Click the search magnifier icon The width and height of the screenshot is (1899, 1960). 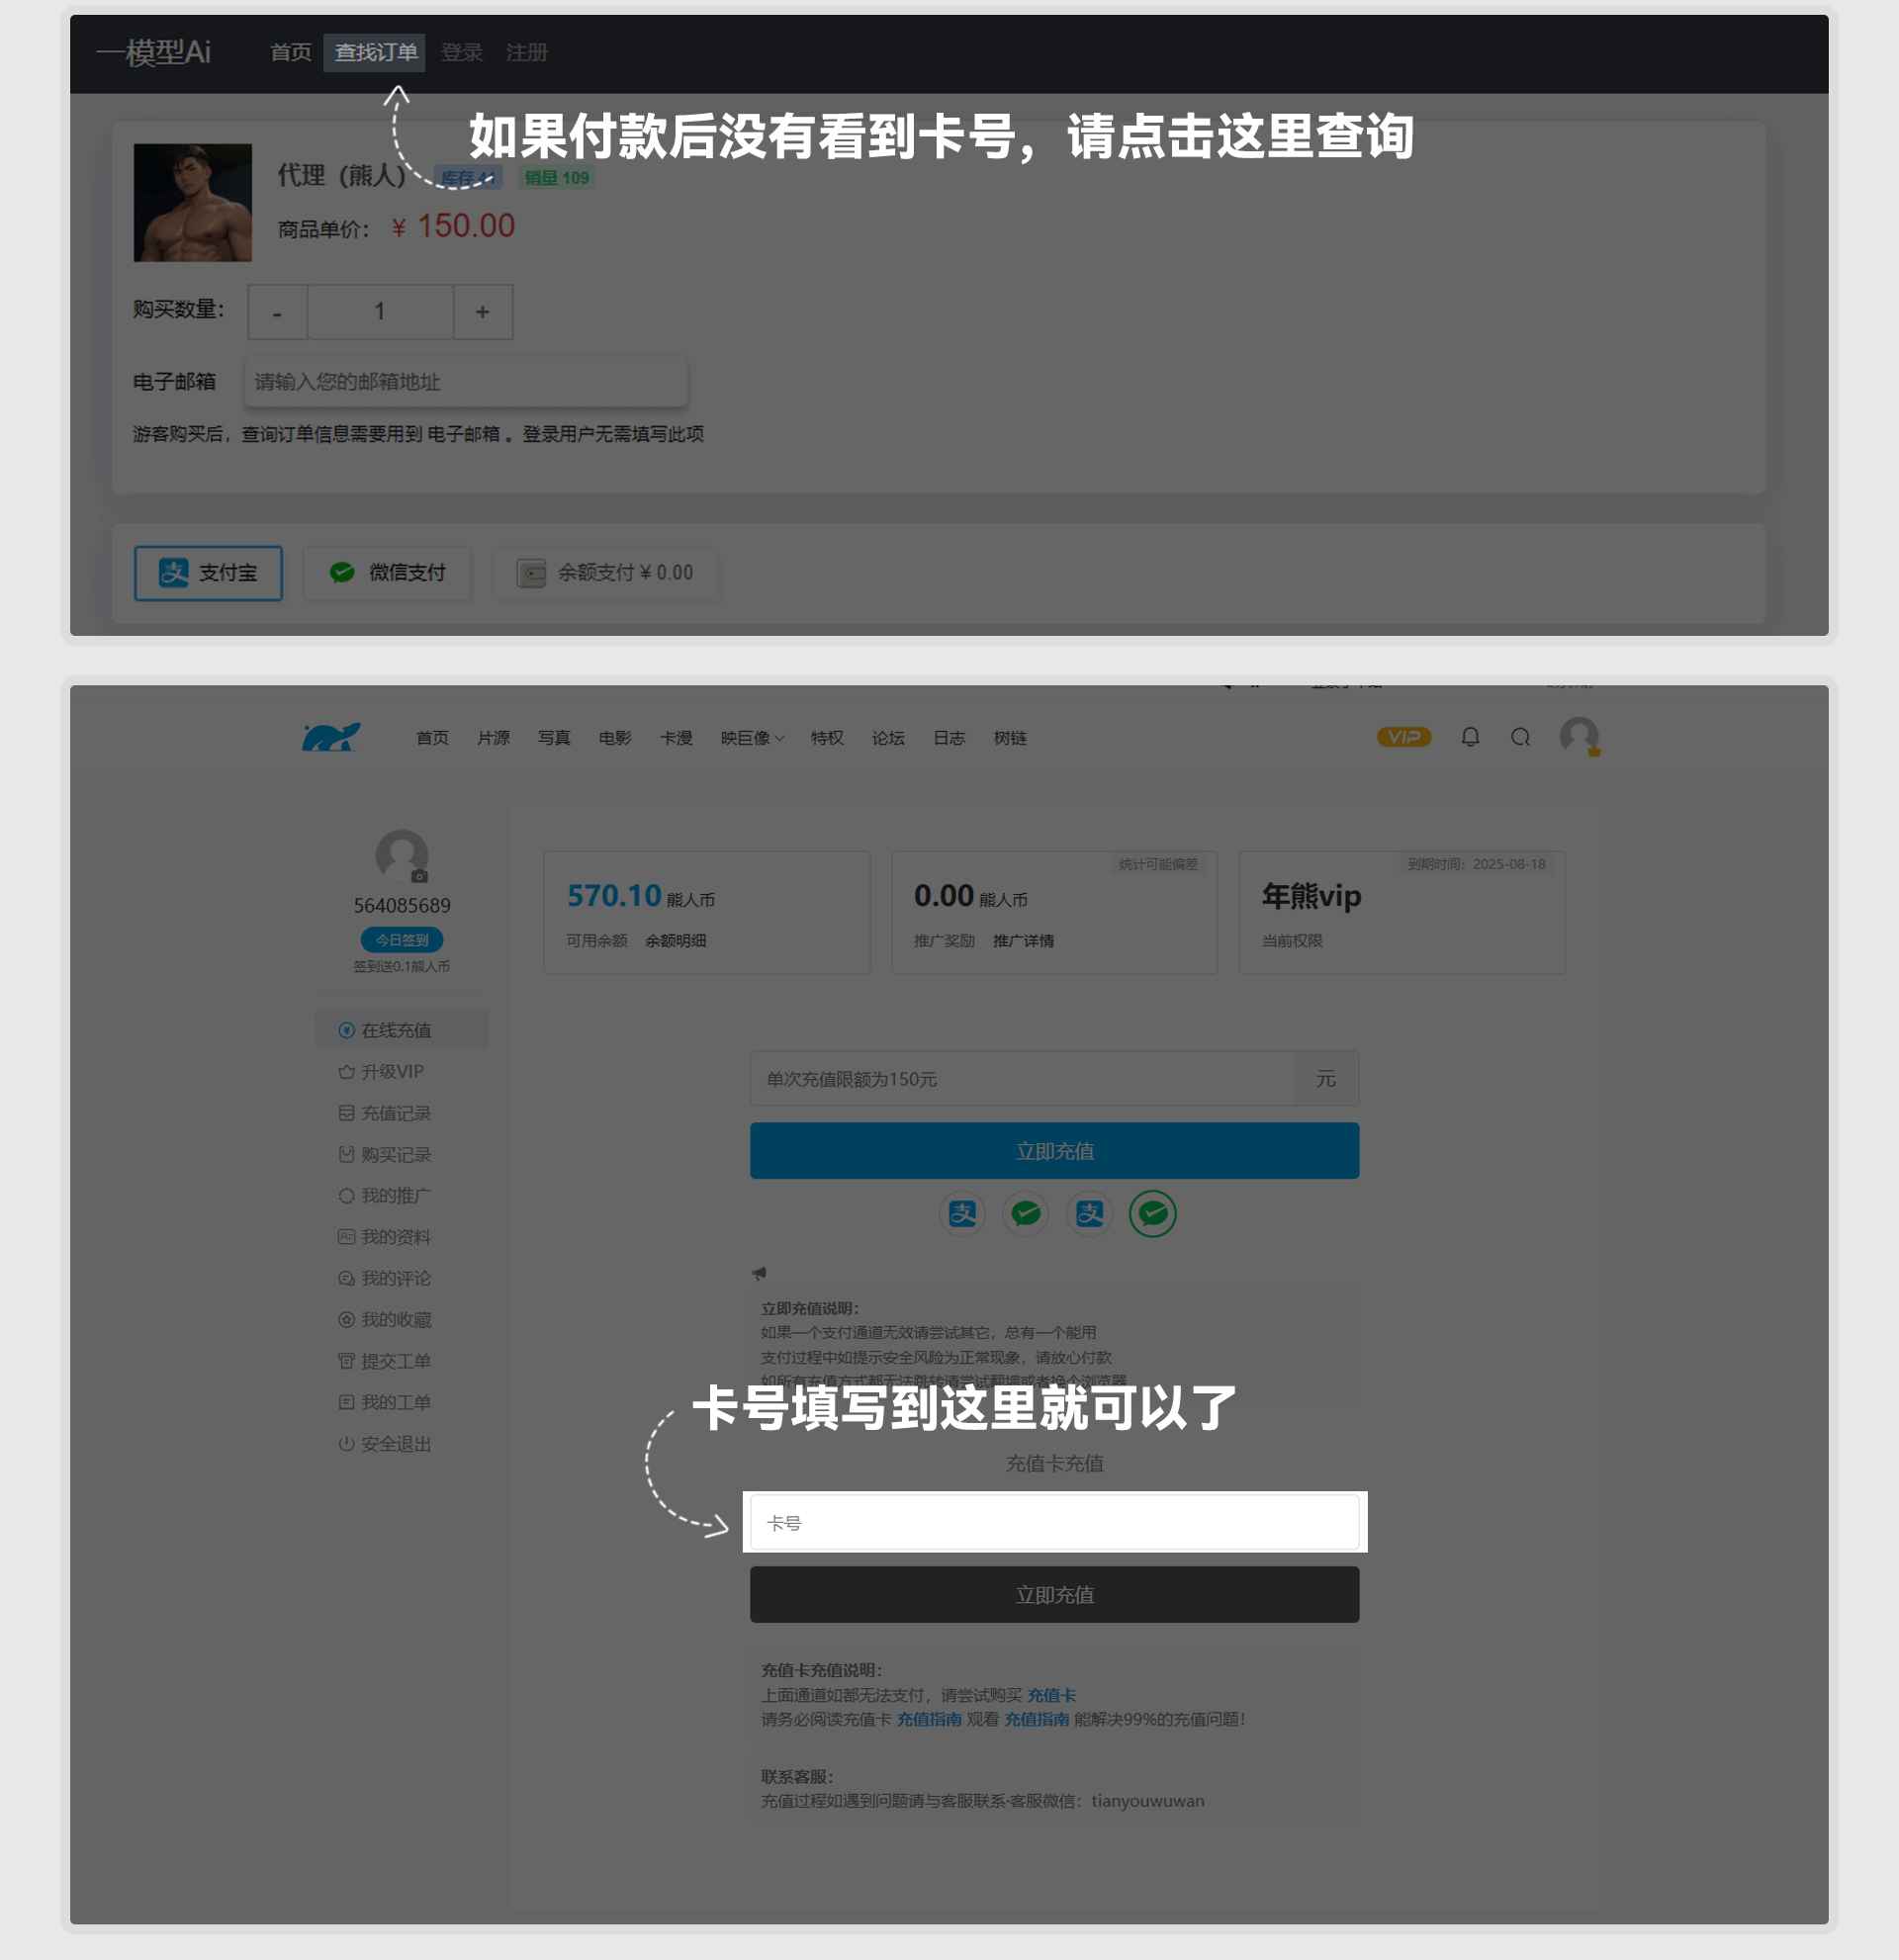click(x=1523, y=735)
